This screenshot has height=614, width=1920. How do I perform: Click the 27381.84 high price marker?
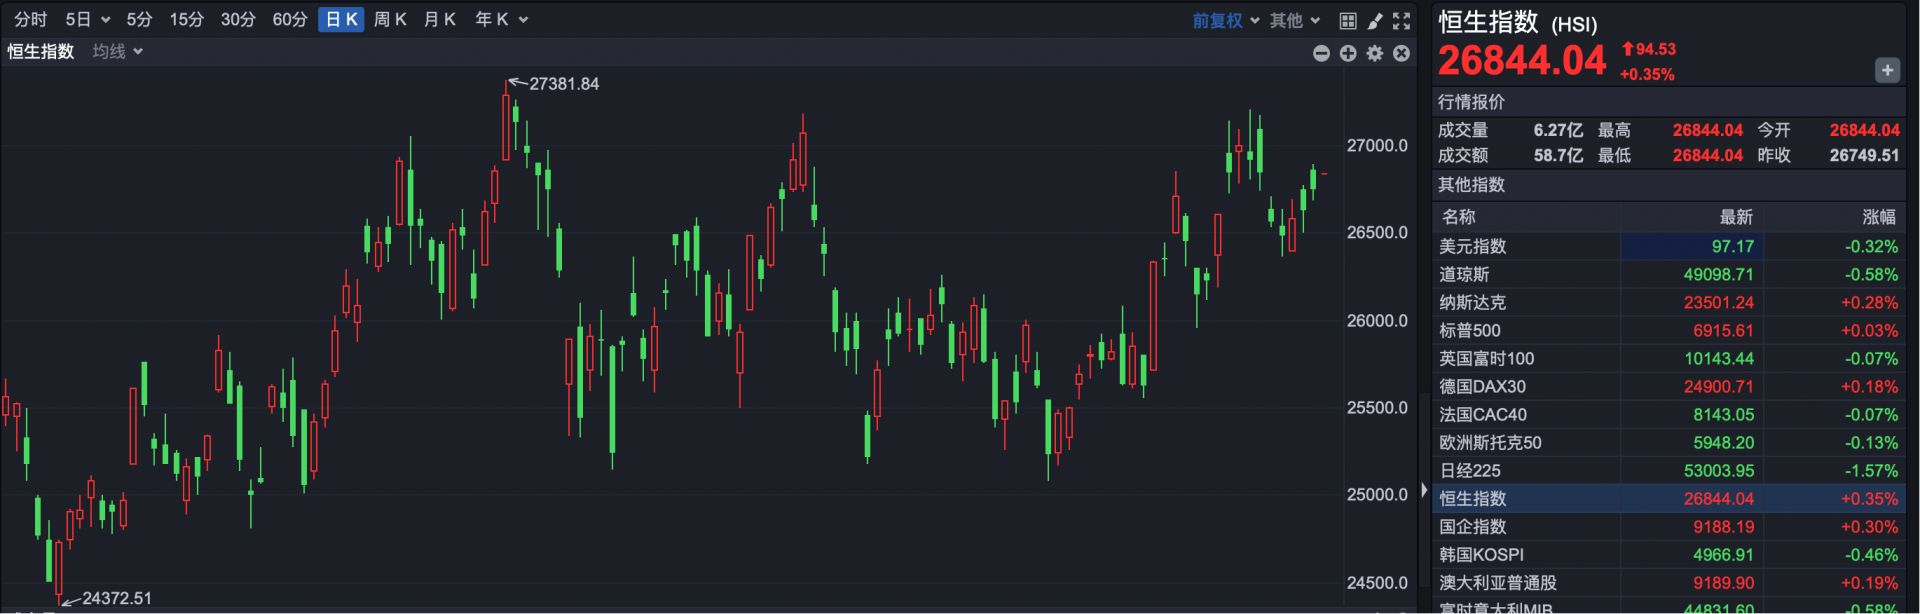point(564,84)
